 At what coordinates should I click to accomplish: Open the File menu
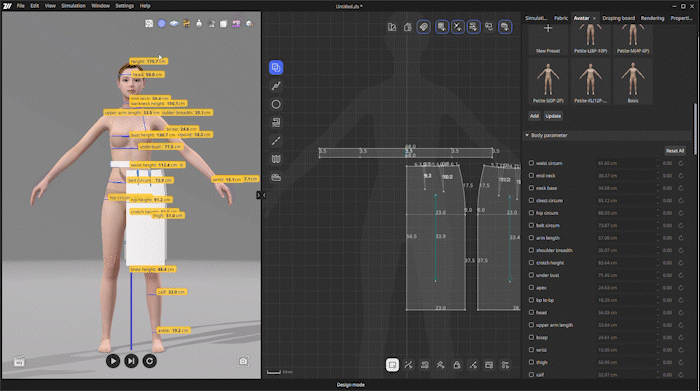(x=21, y=6)
